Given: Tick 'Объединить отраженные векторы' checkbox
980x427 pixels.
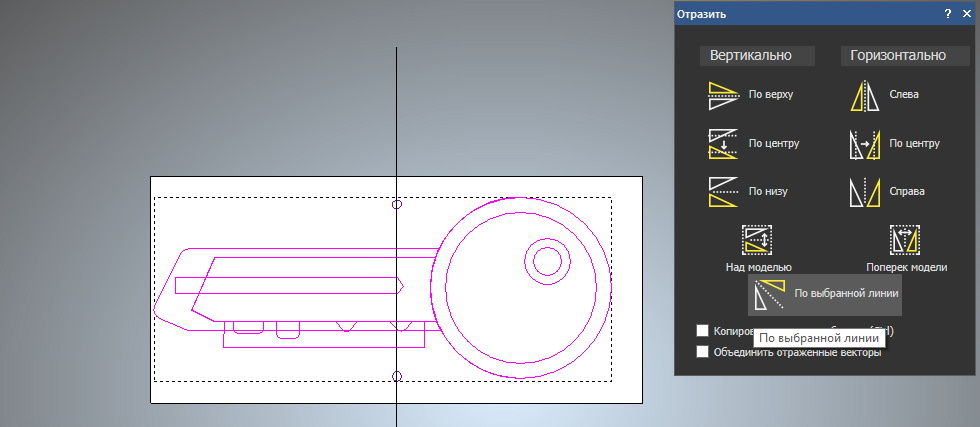Looking at the screenshot, I should 703,351.
